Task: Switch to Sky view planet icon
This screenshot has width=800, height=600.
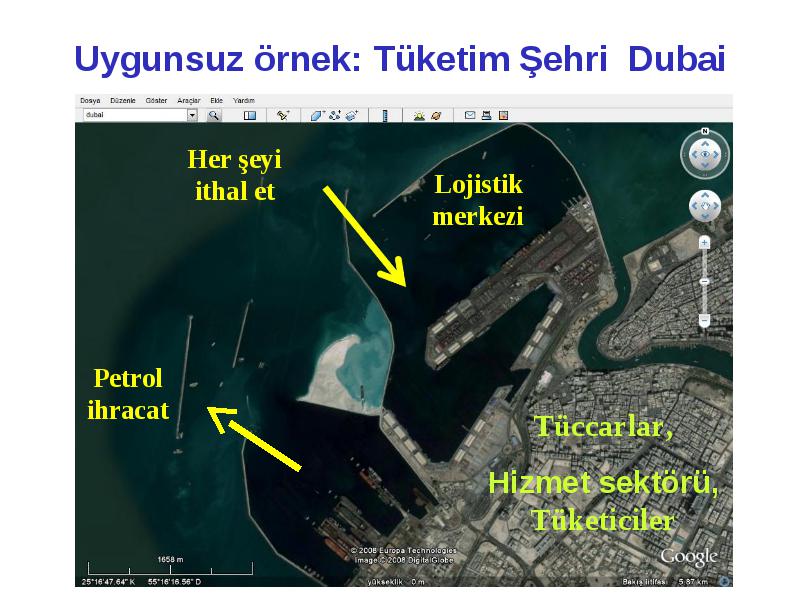Action: click(x=436, y=115)
